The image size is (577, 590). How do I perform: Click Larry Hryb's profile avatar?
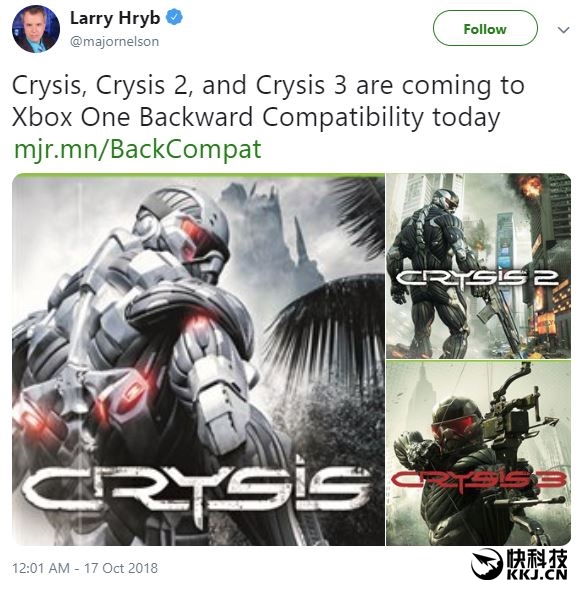36,29
